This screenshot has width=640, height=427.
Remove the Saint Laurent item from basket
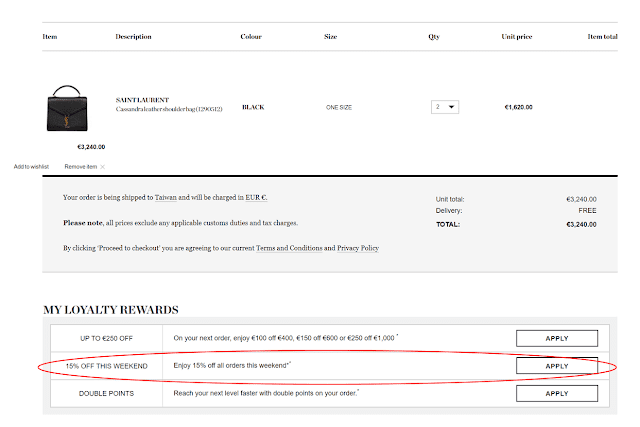click(81, 167)
